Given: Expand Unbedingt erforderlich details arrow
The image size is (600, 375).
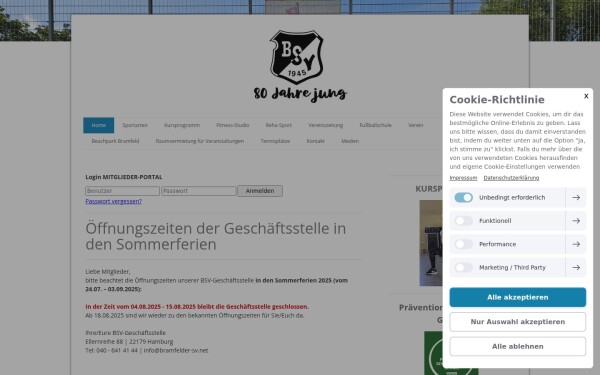Looking at the screenshot, I should (x=576, y=197).
